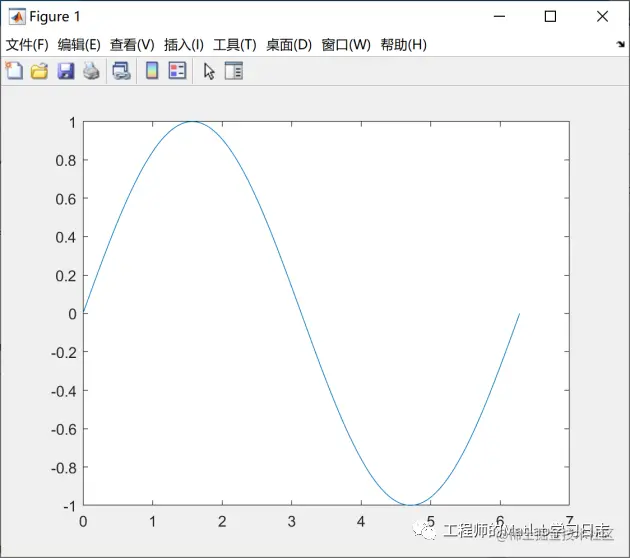Click the Link Plot toolbar icon
630x558 pixels.
pos(121,71)
